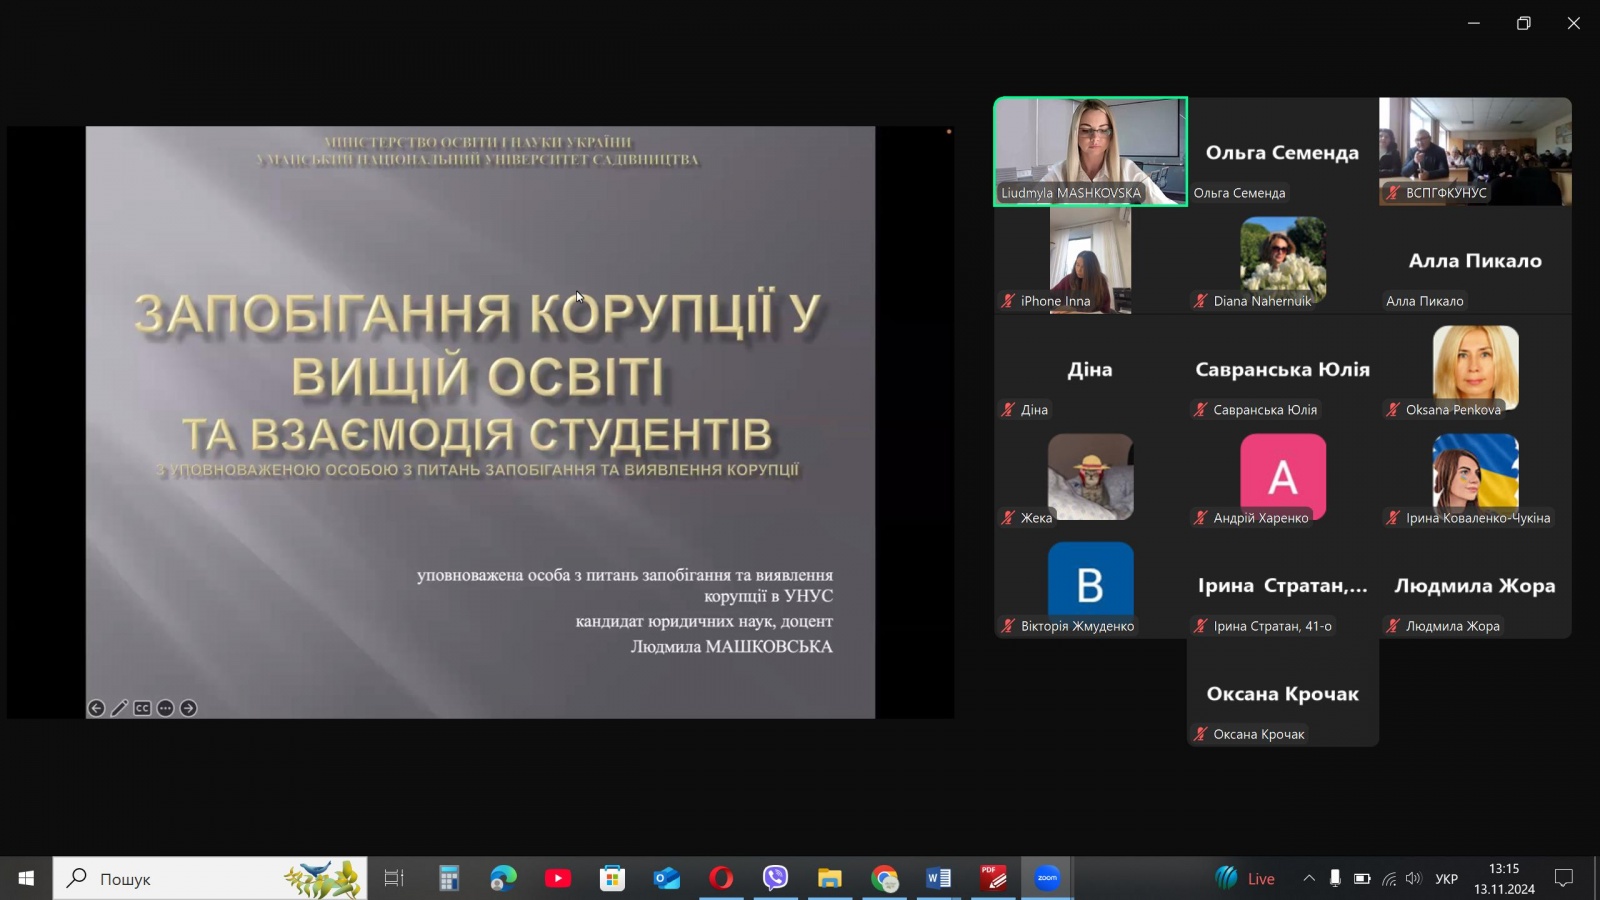Switch the УКР input language

[1446, 878]
